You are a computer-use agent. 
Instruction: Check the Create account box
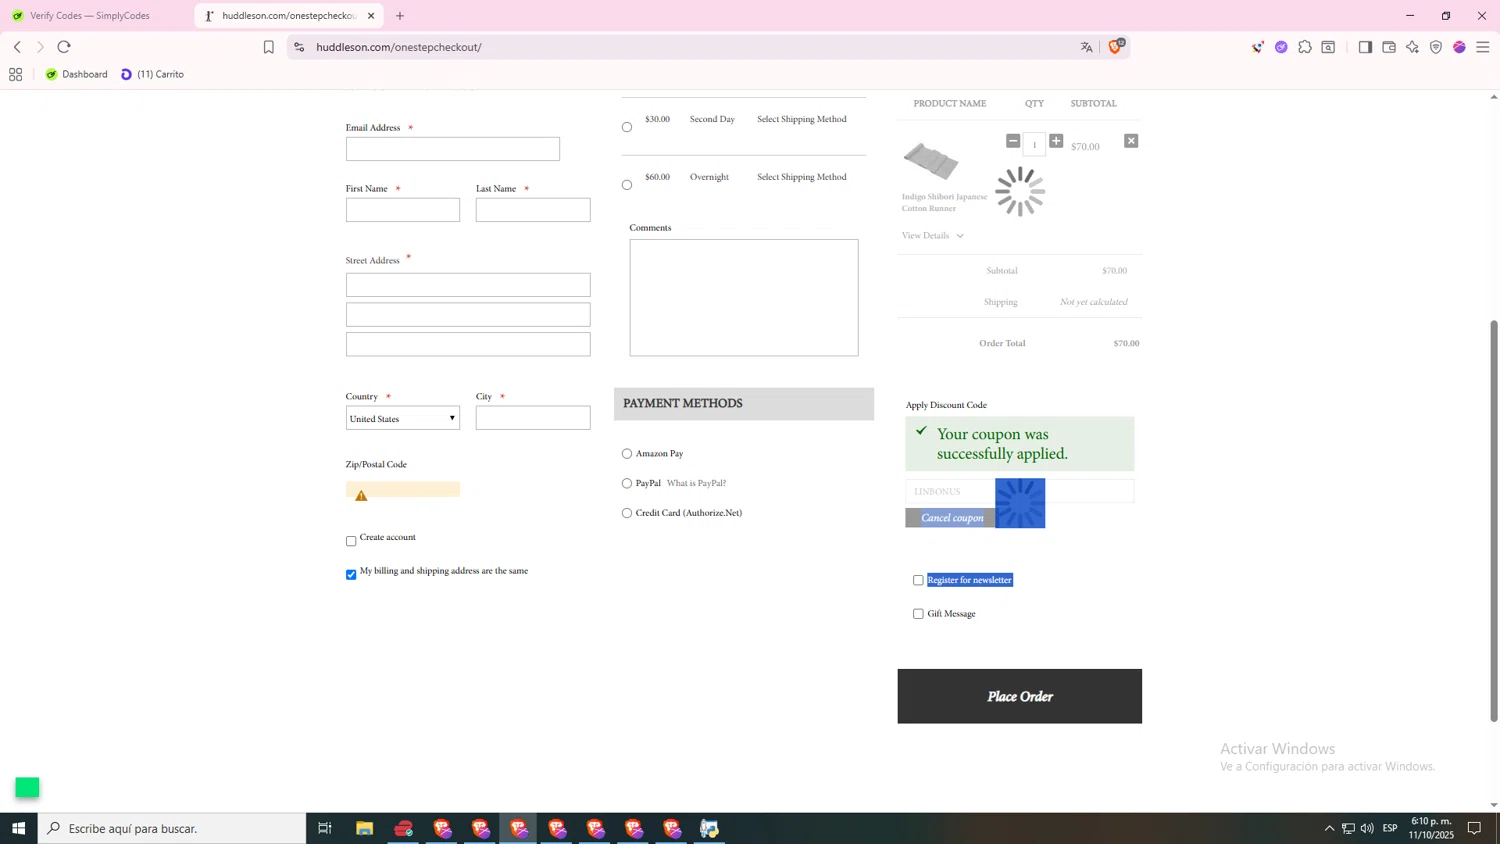(x=351, y=541)
